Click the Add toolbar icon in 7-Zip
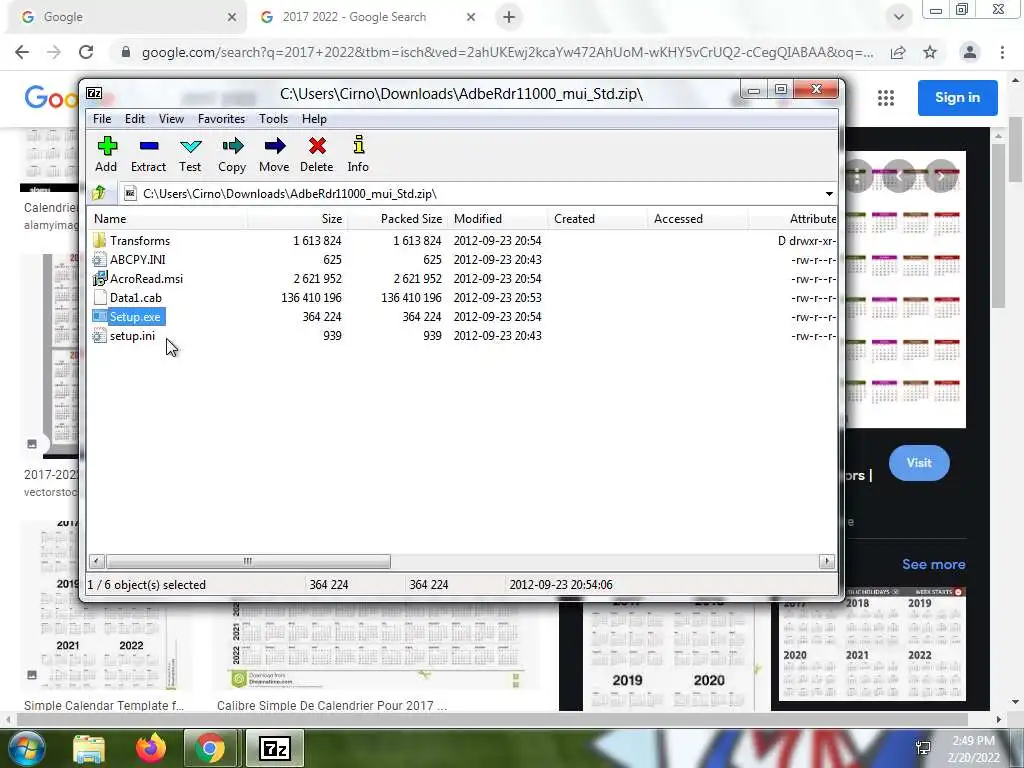Viewport: 1024px width, 768px height. pos(106,154)
